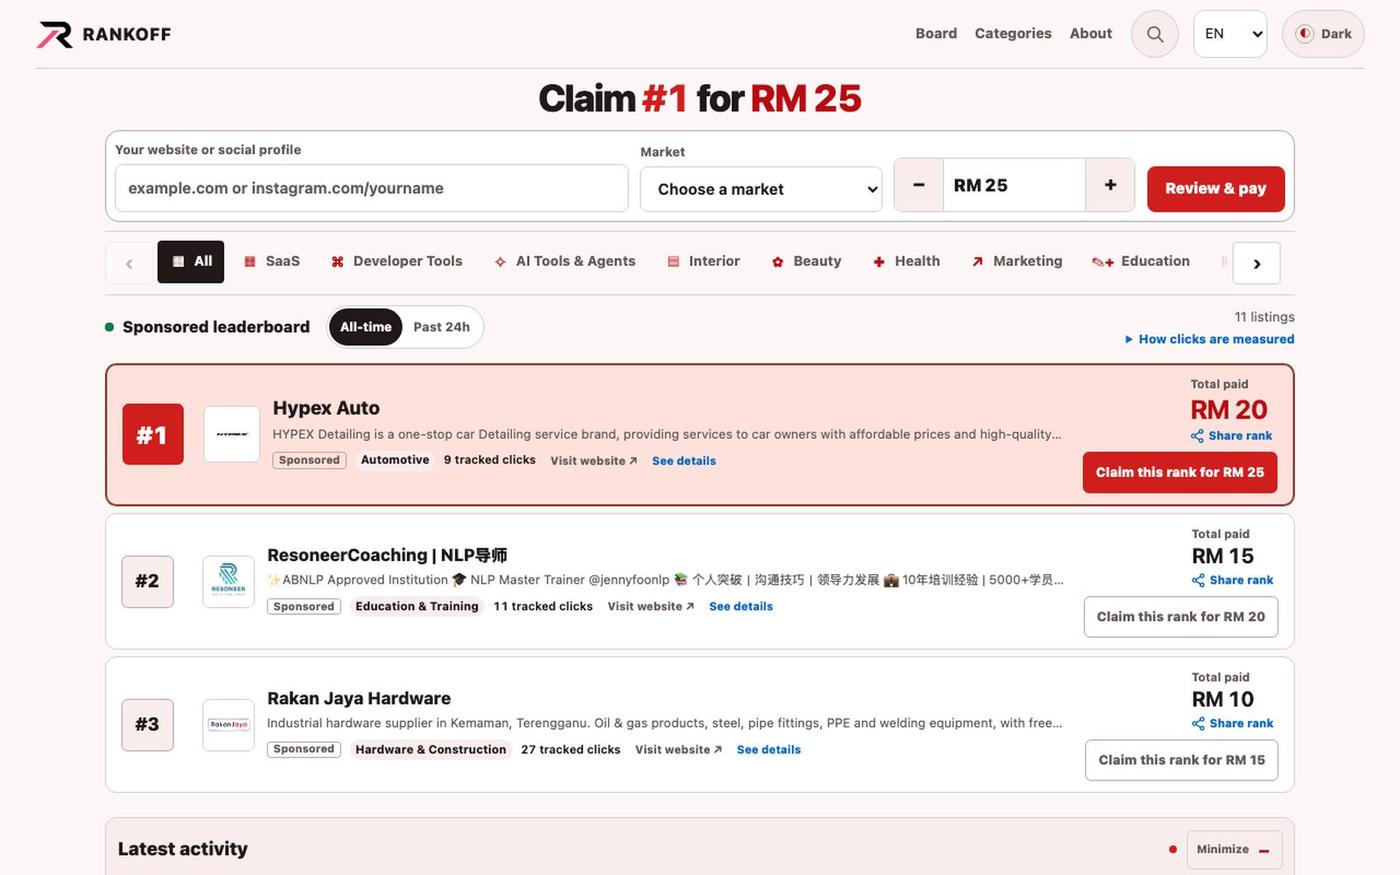Click the Hardware & Construction tag
The image size is (1400, 875).
point(431,749)
